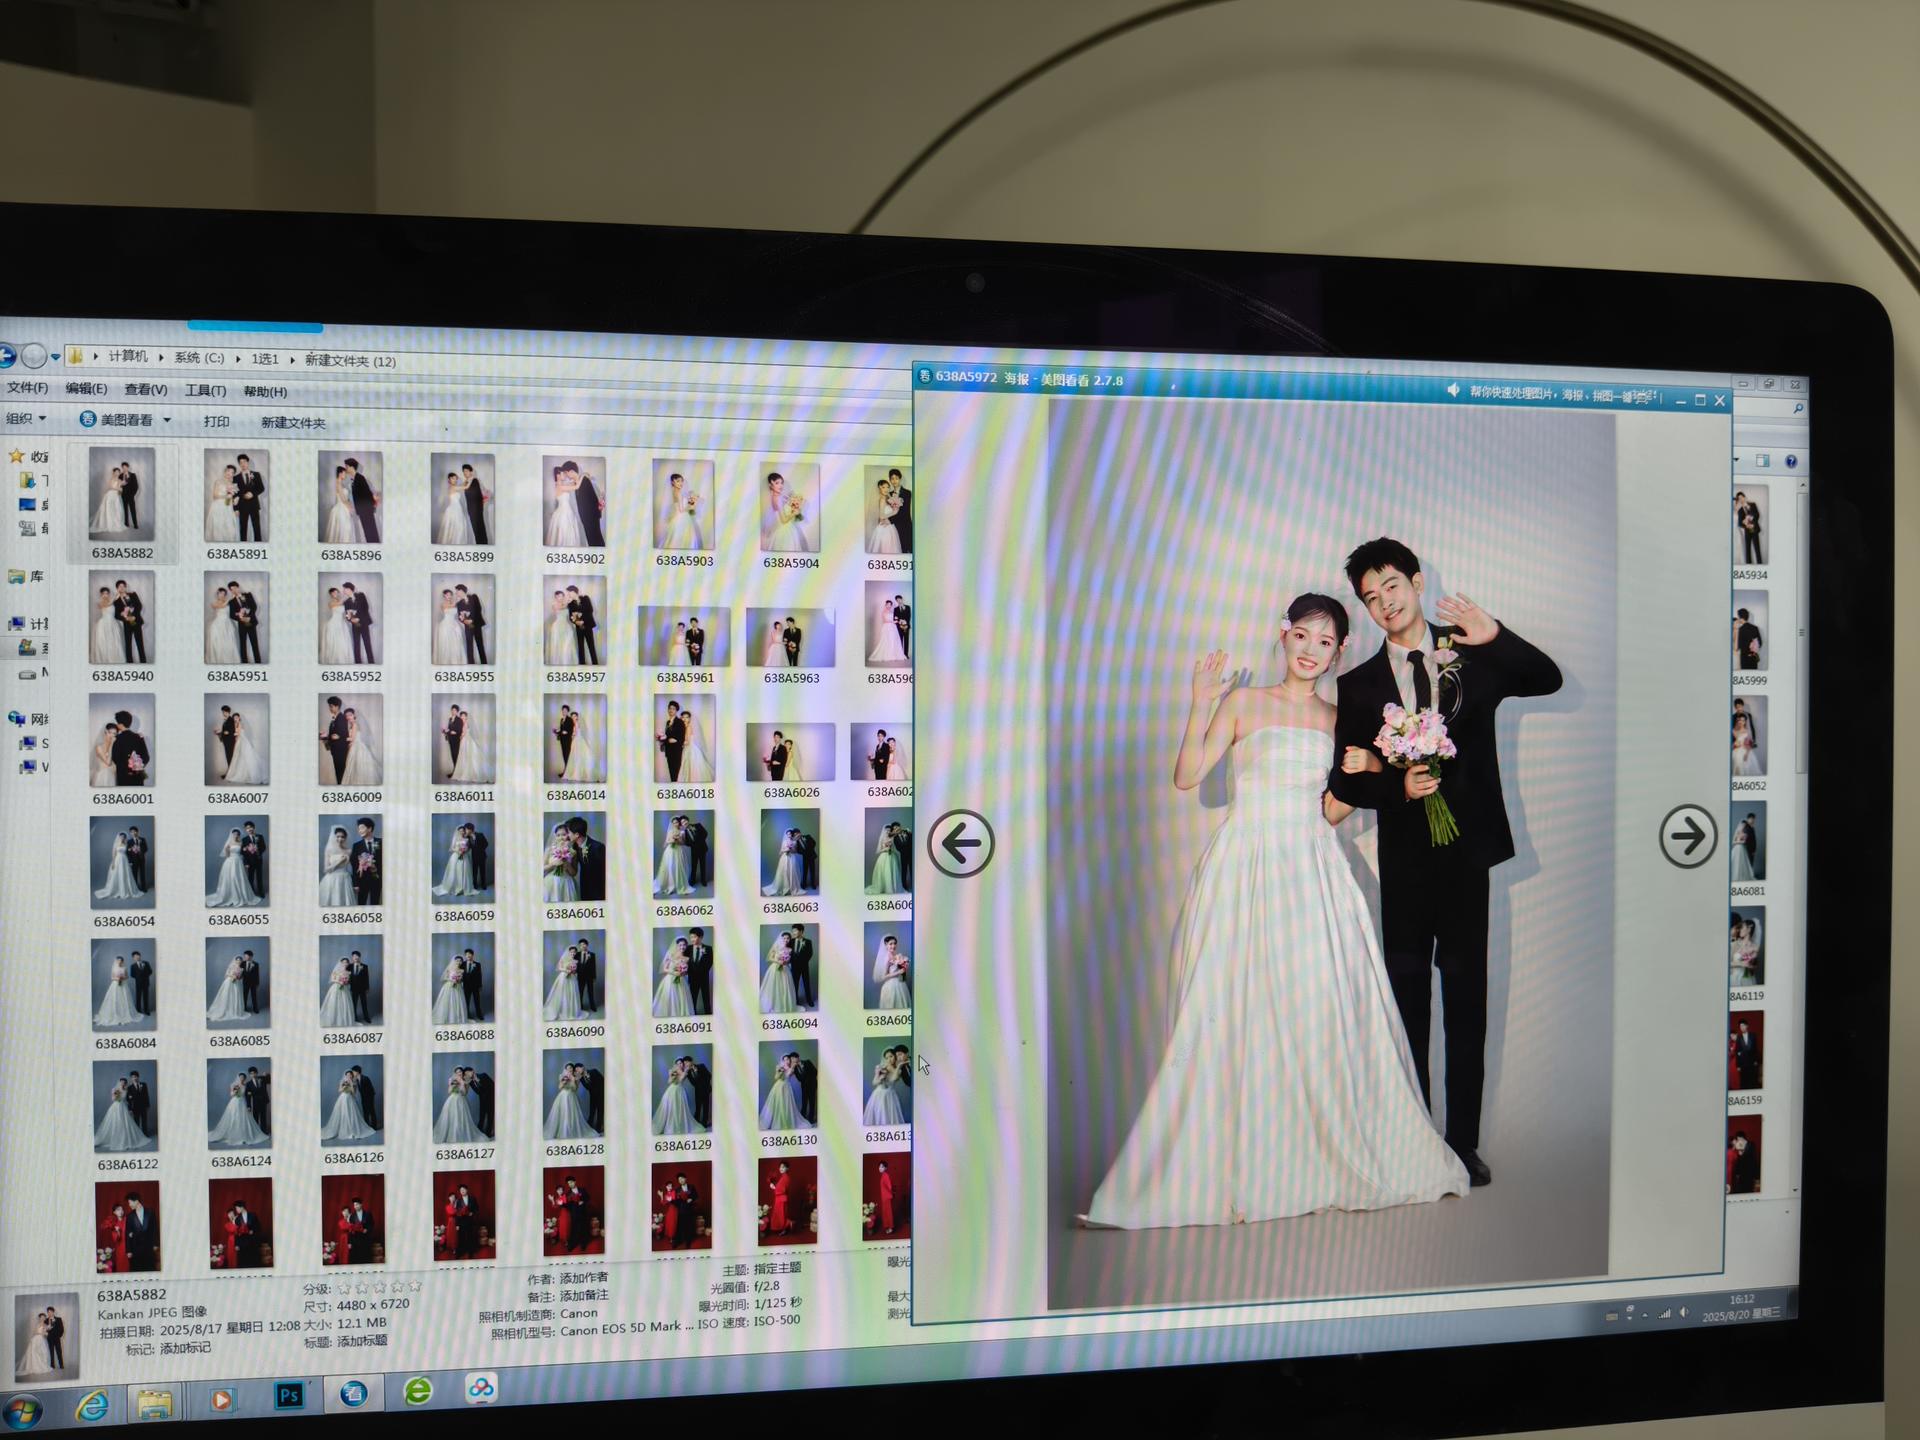Click the rating stars in details pane
Viewport: 1920px width, 1440px height.
click(x=379, y=1287)
